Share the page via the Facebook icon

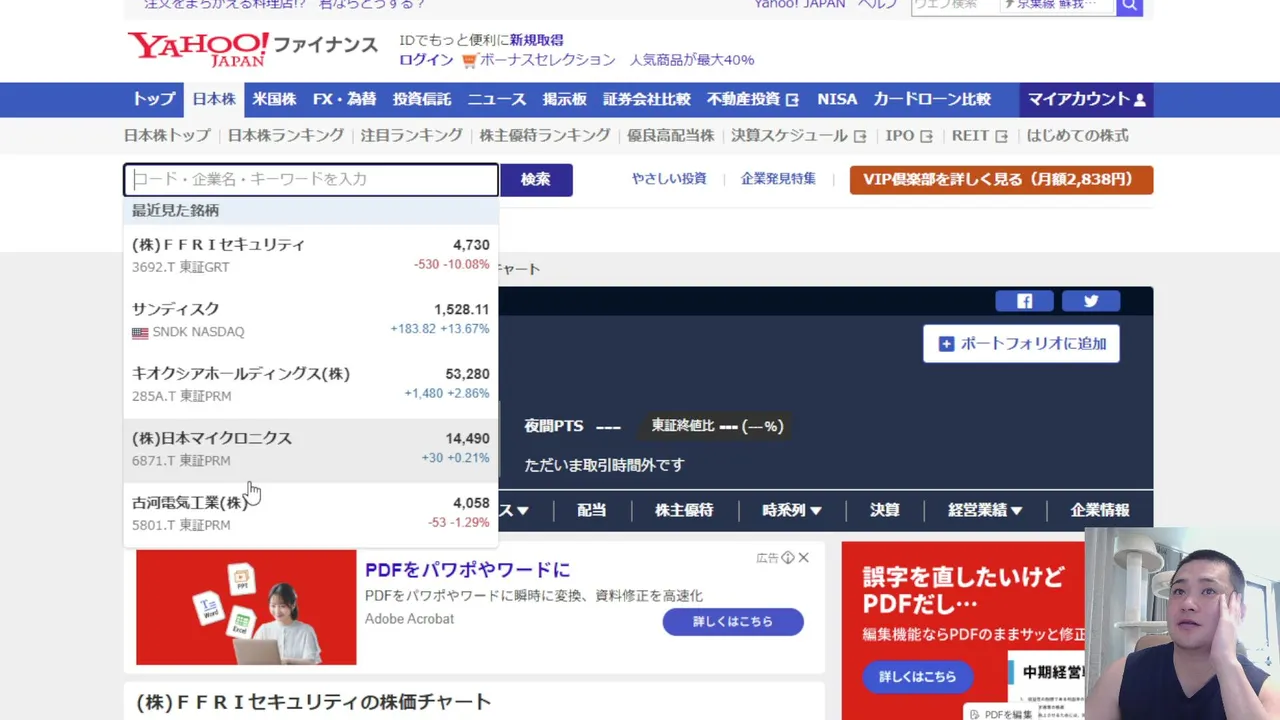point(1024,301)
